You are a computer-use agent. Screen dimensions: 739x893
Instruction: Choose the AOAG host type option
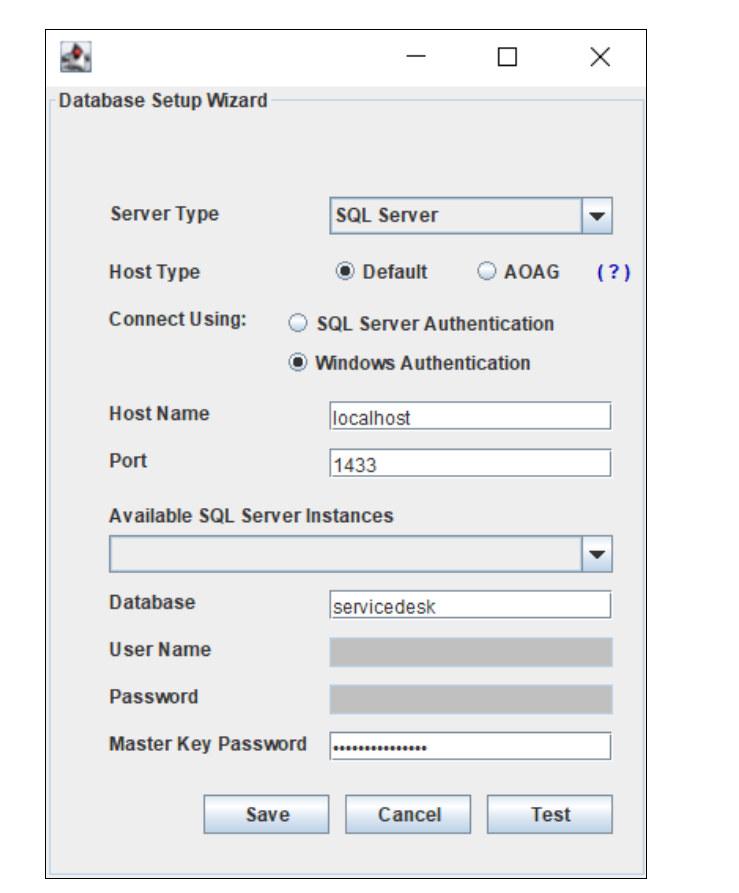coord(487,272)
